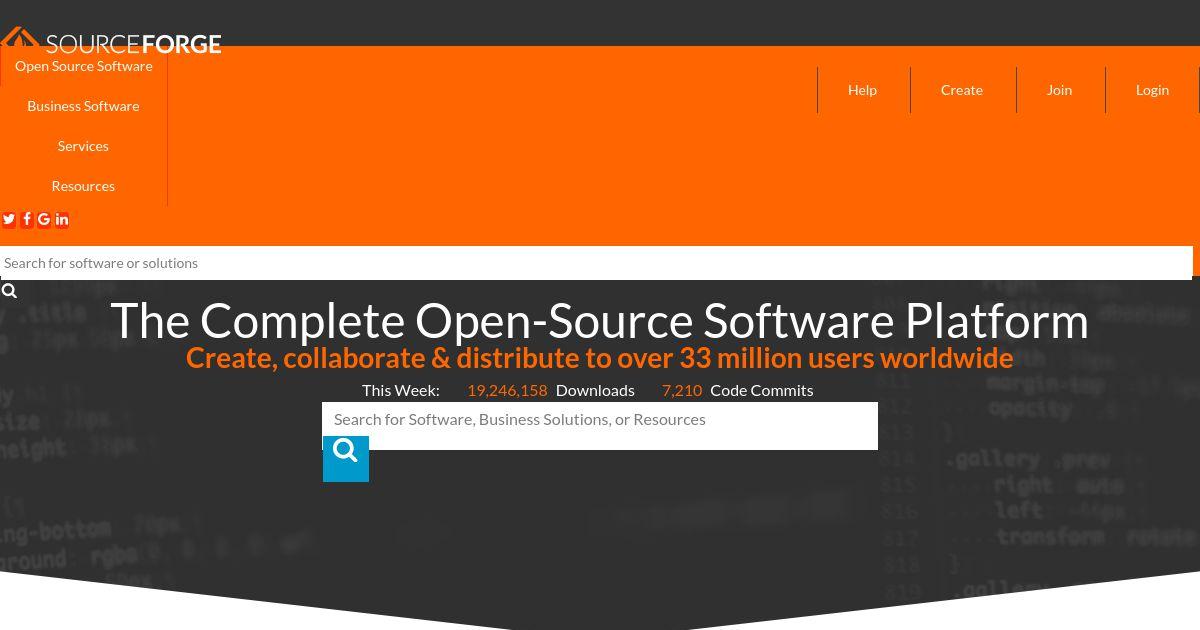This screenshot has width=1200, height=630.
Task: Click the Login link
Action: click(x=1152, y=90)
